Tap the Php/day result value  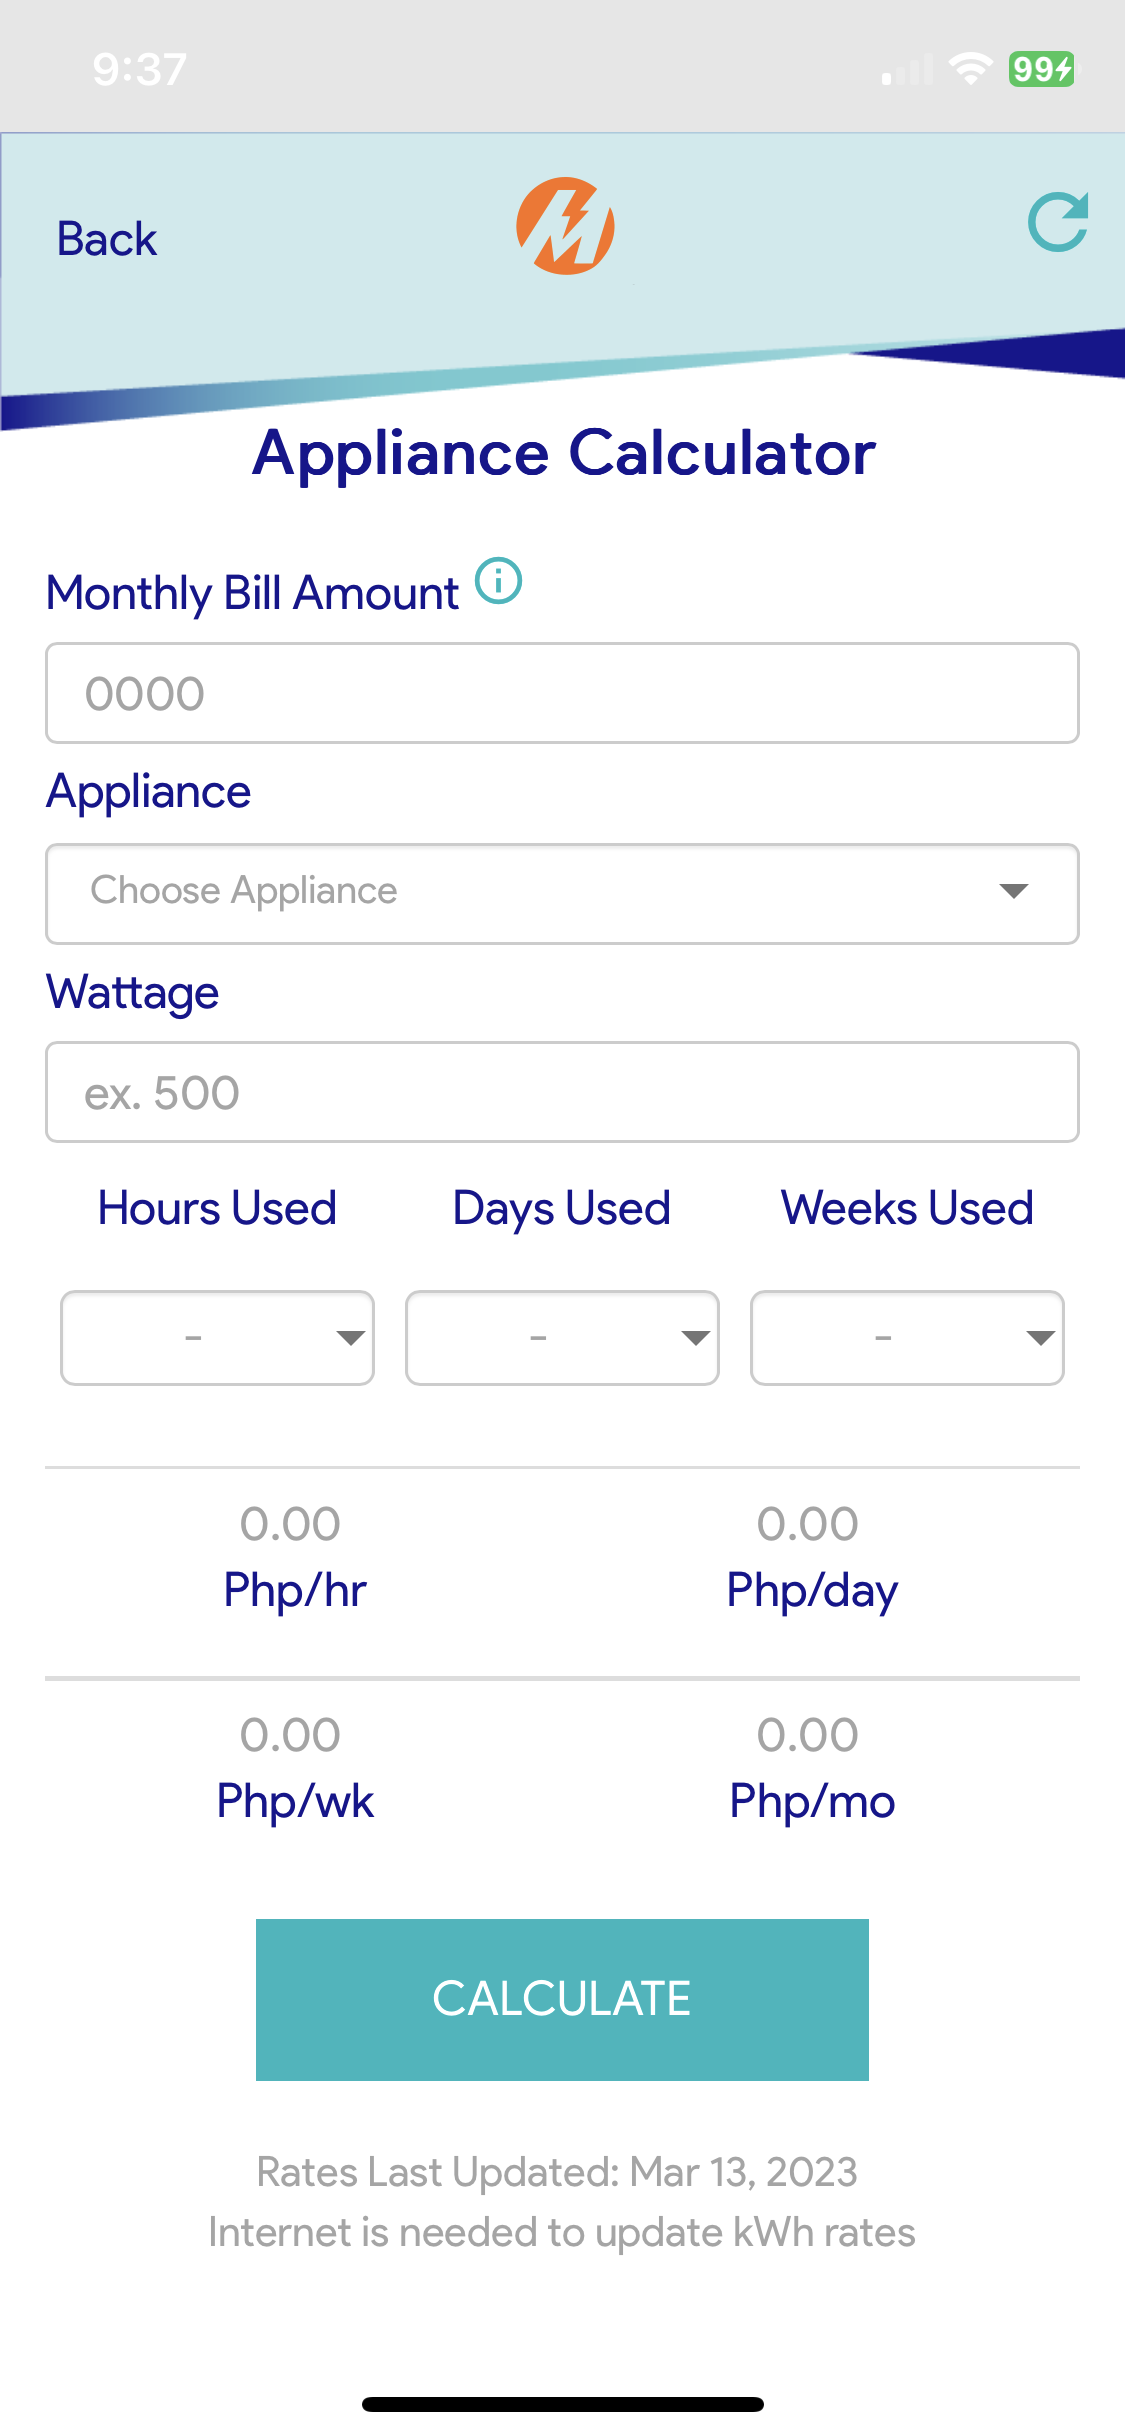point(808,1525)
